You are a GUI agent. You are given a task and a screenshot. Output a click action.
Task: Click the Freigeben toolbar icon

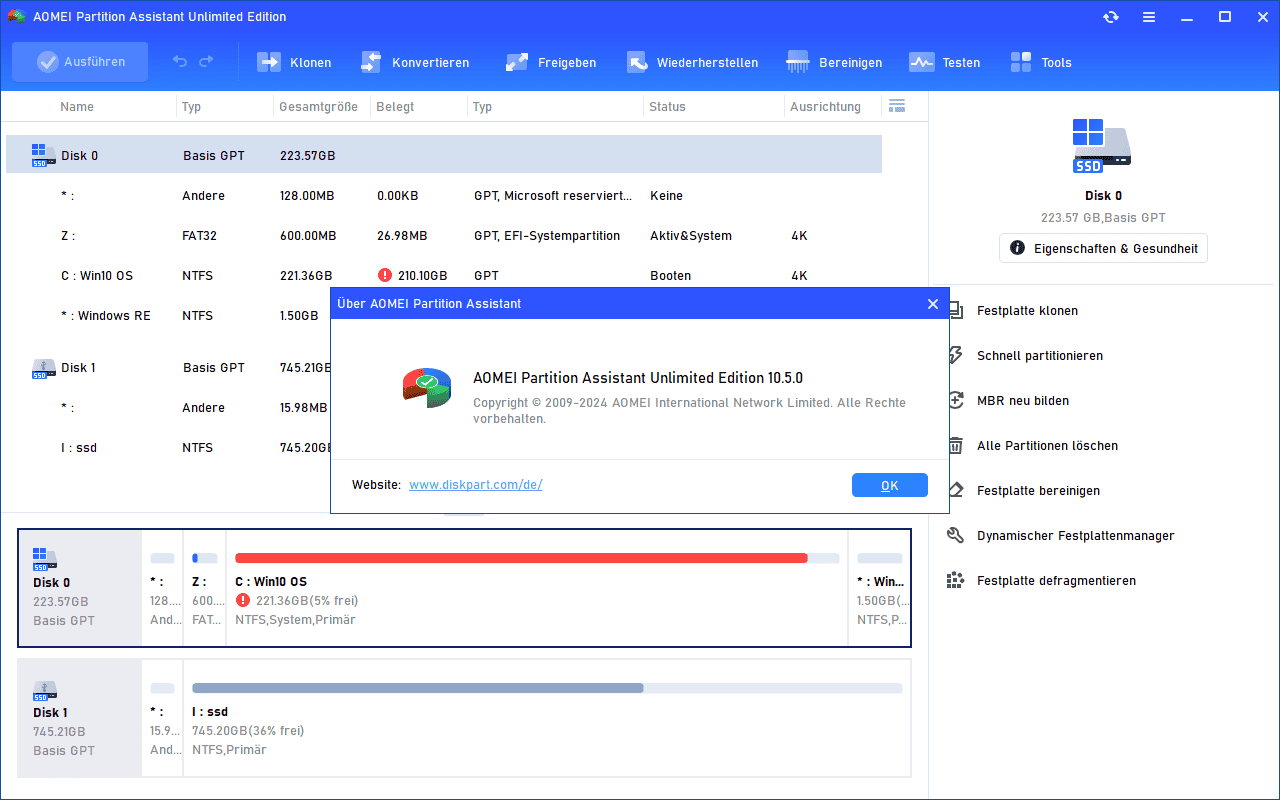517,62
